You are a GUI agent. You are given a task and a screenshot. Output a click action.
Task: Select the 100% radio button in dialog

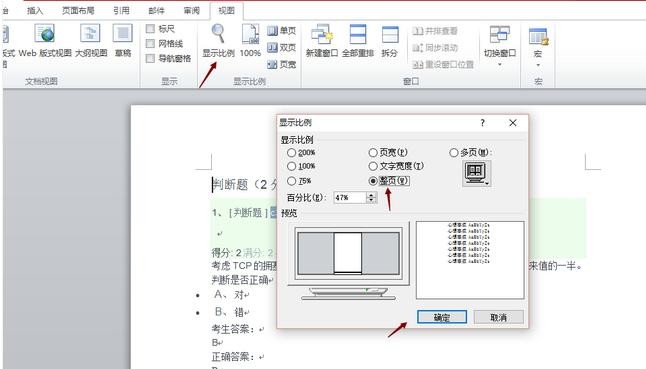[x=292, y=166]
